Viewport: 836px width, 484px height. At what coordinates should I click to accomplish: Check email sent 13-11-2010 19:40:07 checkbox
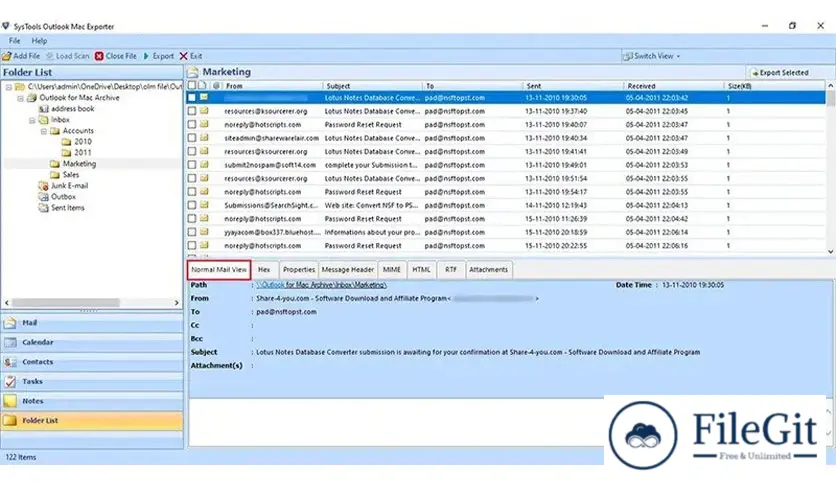pos(192,125)
